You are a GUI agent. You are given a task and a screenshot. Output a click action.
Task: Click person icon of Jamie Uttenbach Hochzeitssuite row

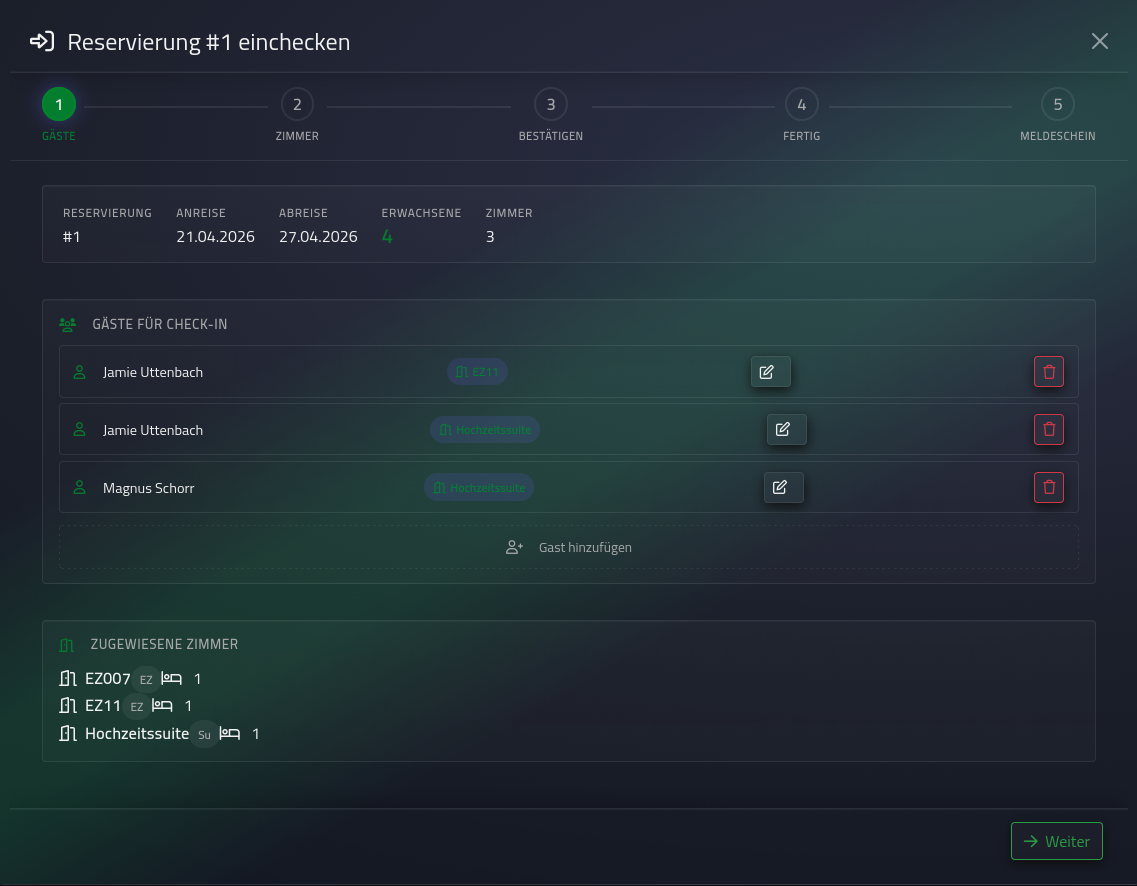[x=80, y=430]
